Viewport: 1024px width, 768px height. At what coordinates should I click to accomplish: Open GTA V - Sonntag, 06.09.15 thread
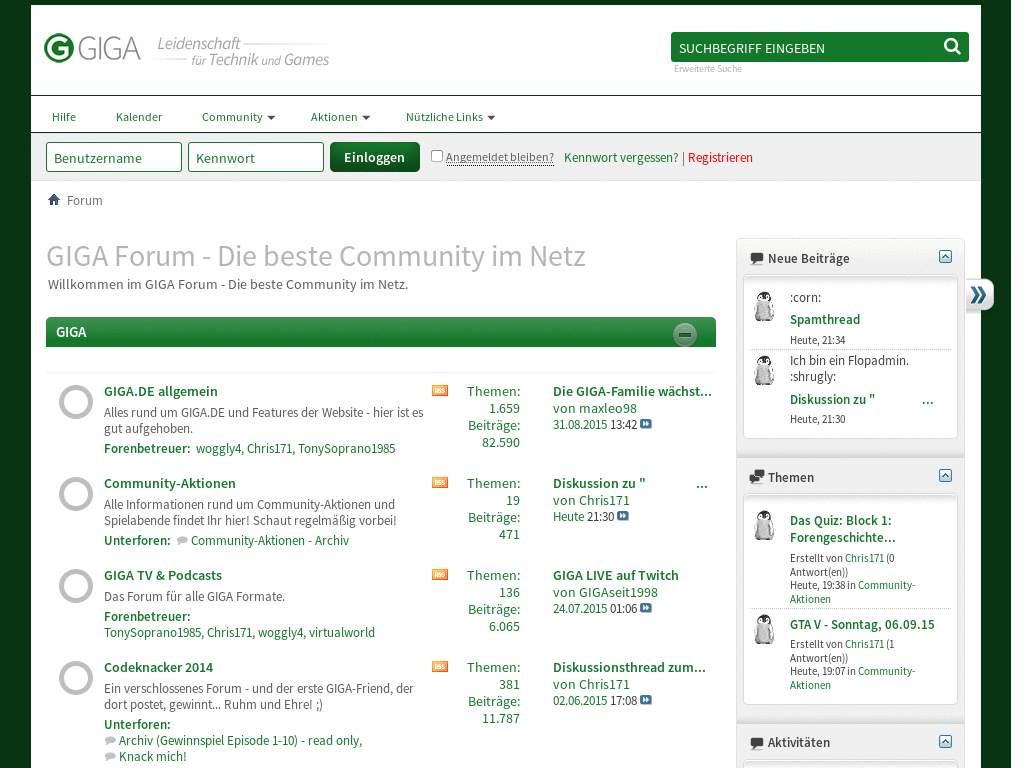click(862, 624)
